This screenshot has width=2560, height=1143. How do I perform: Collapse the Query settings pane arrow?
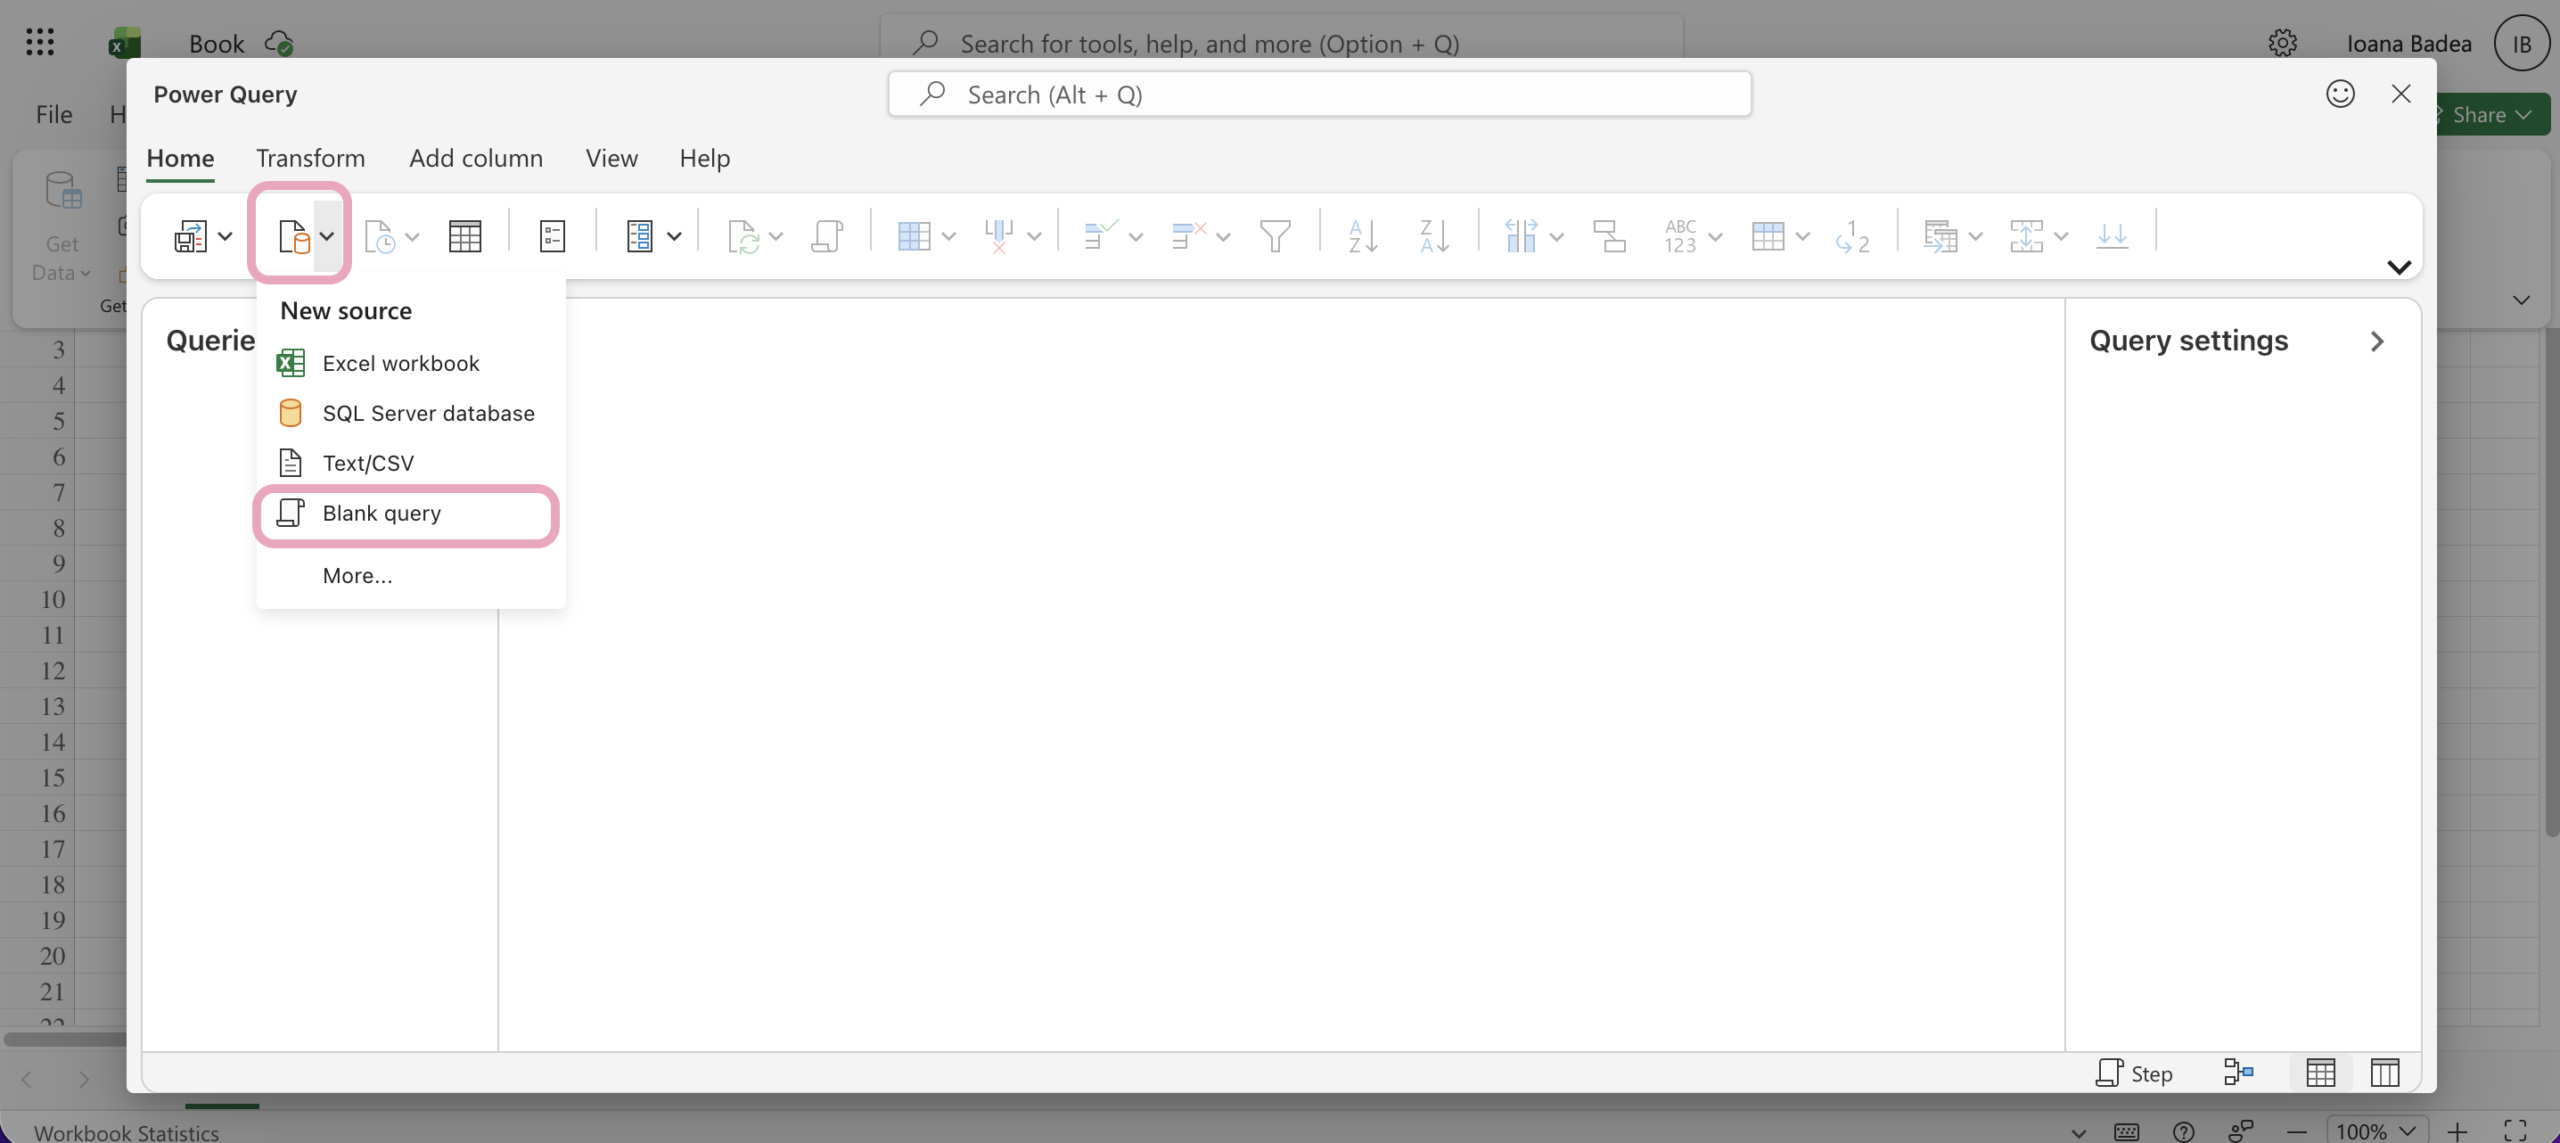[2377, 341]
